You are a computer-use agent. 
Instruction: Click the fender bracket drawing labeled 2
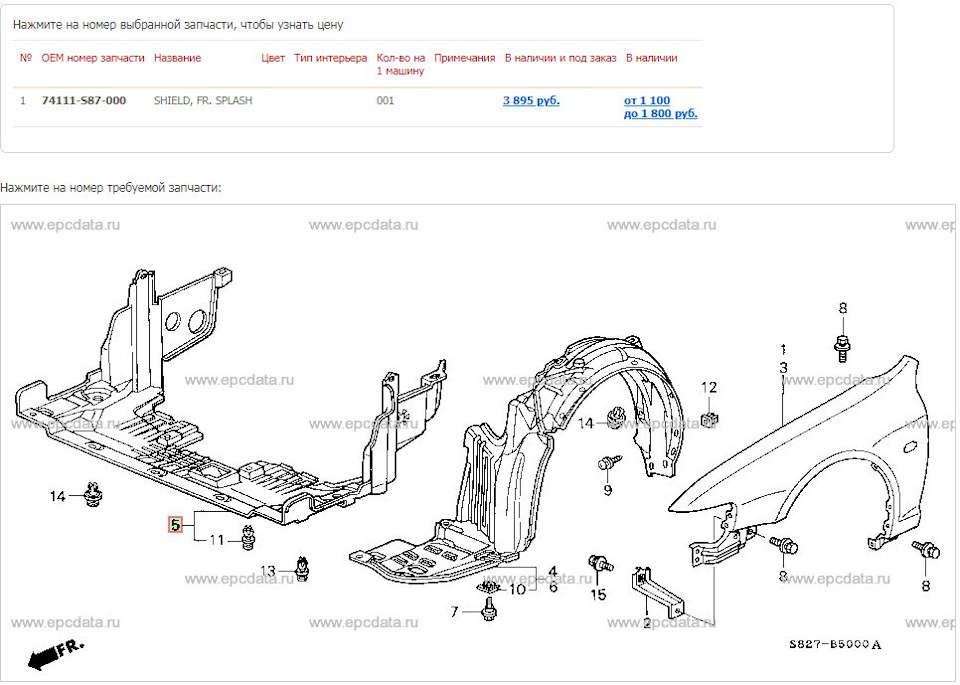(658, 593)
